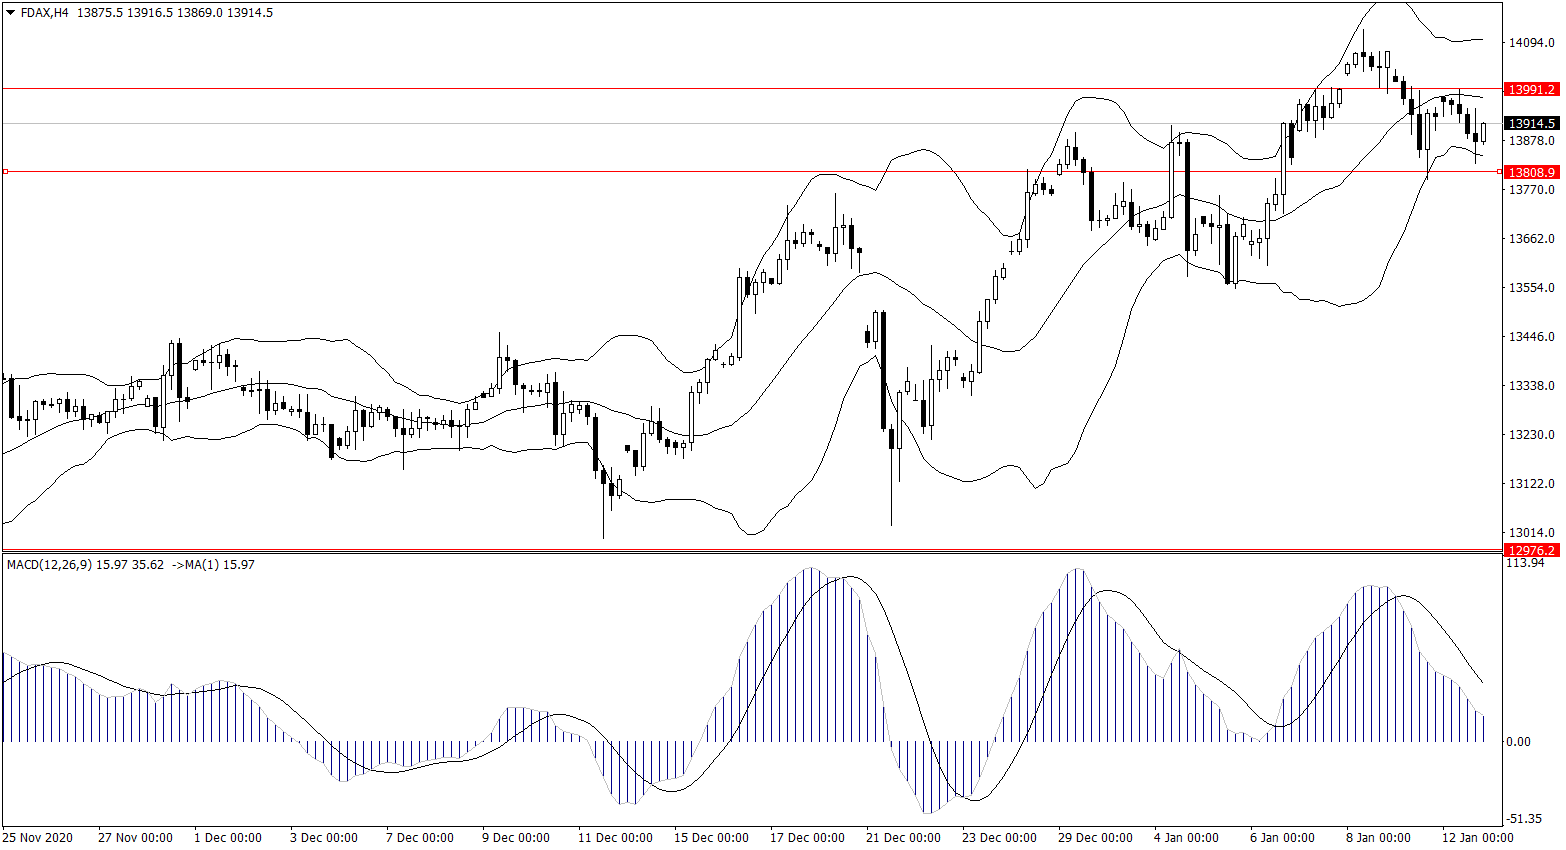Click the 17 Dec 00:00 time label
The width and height of the screenshot is (1566, 850).
click(807, 838)
